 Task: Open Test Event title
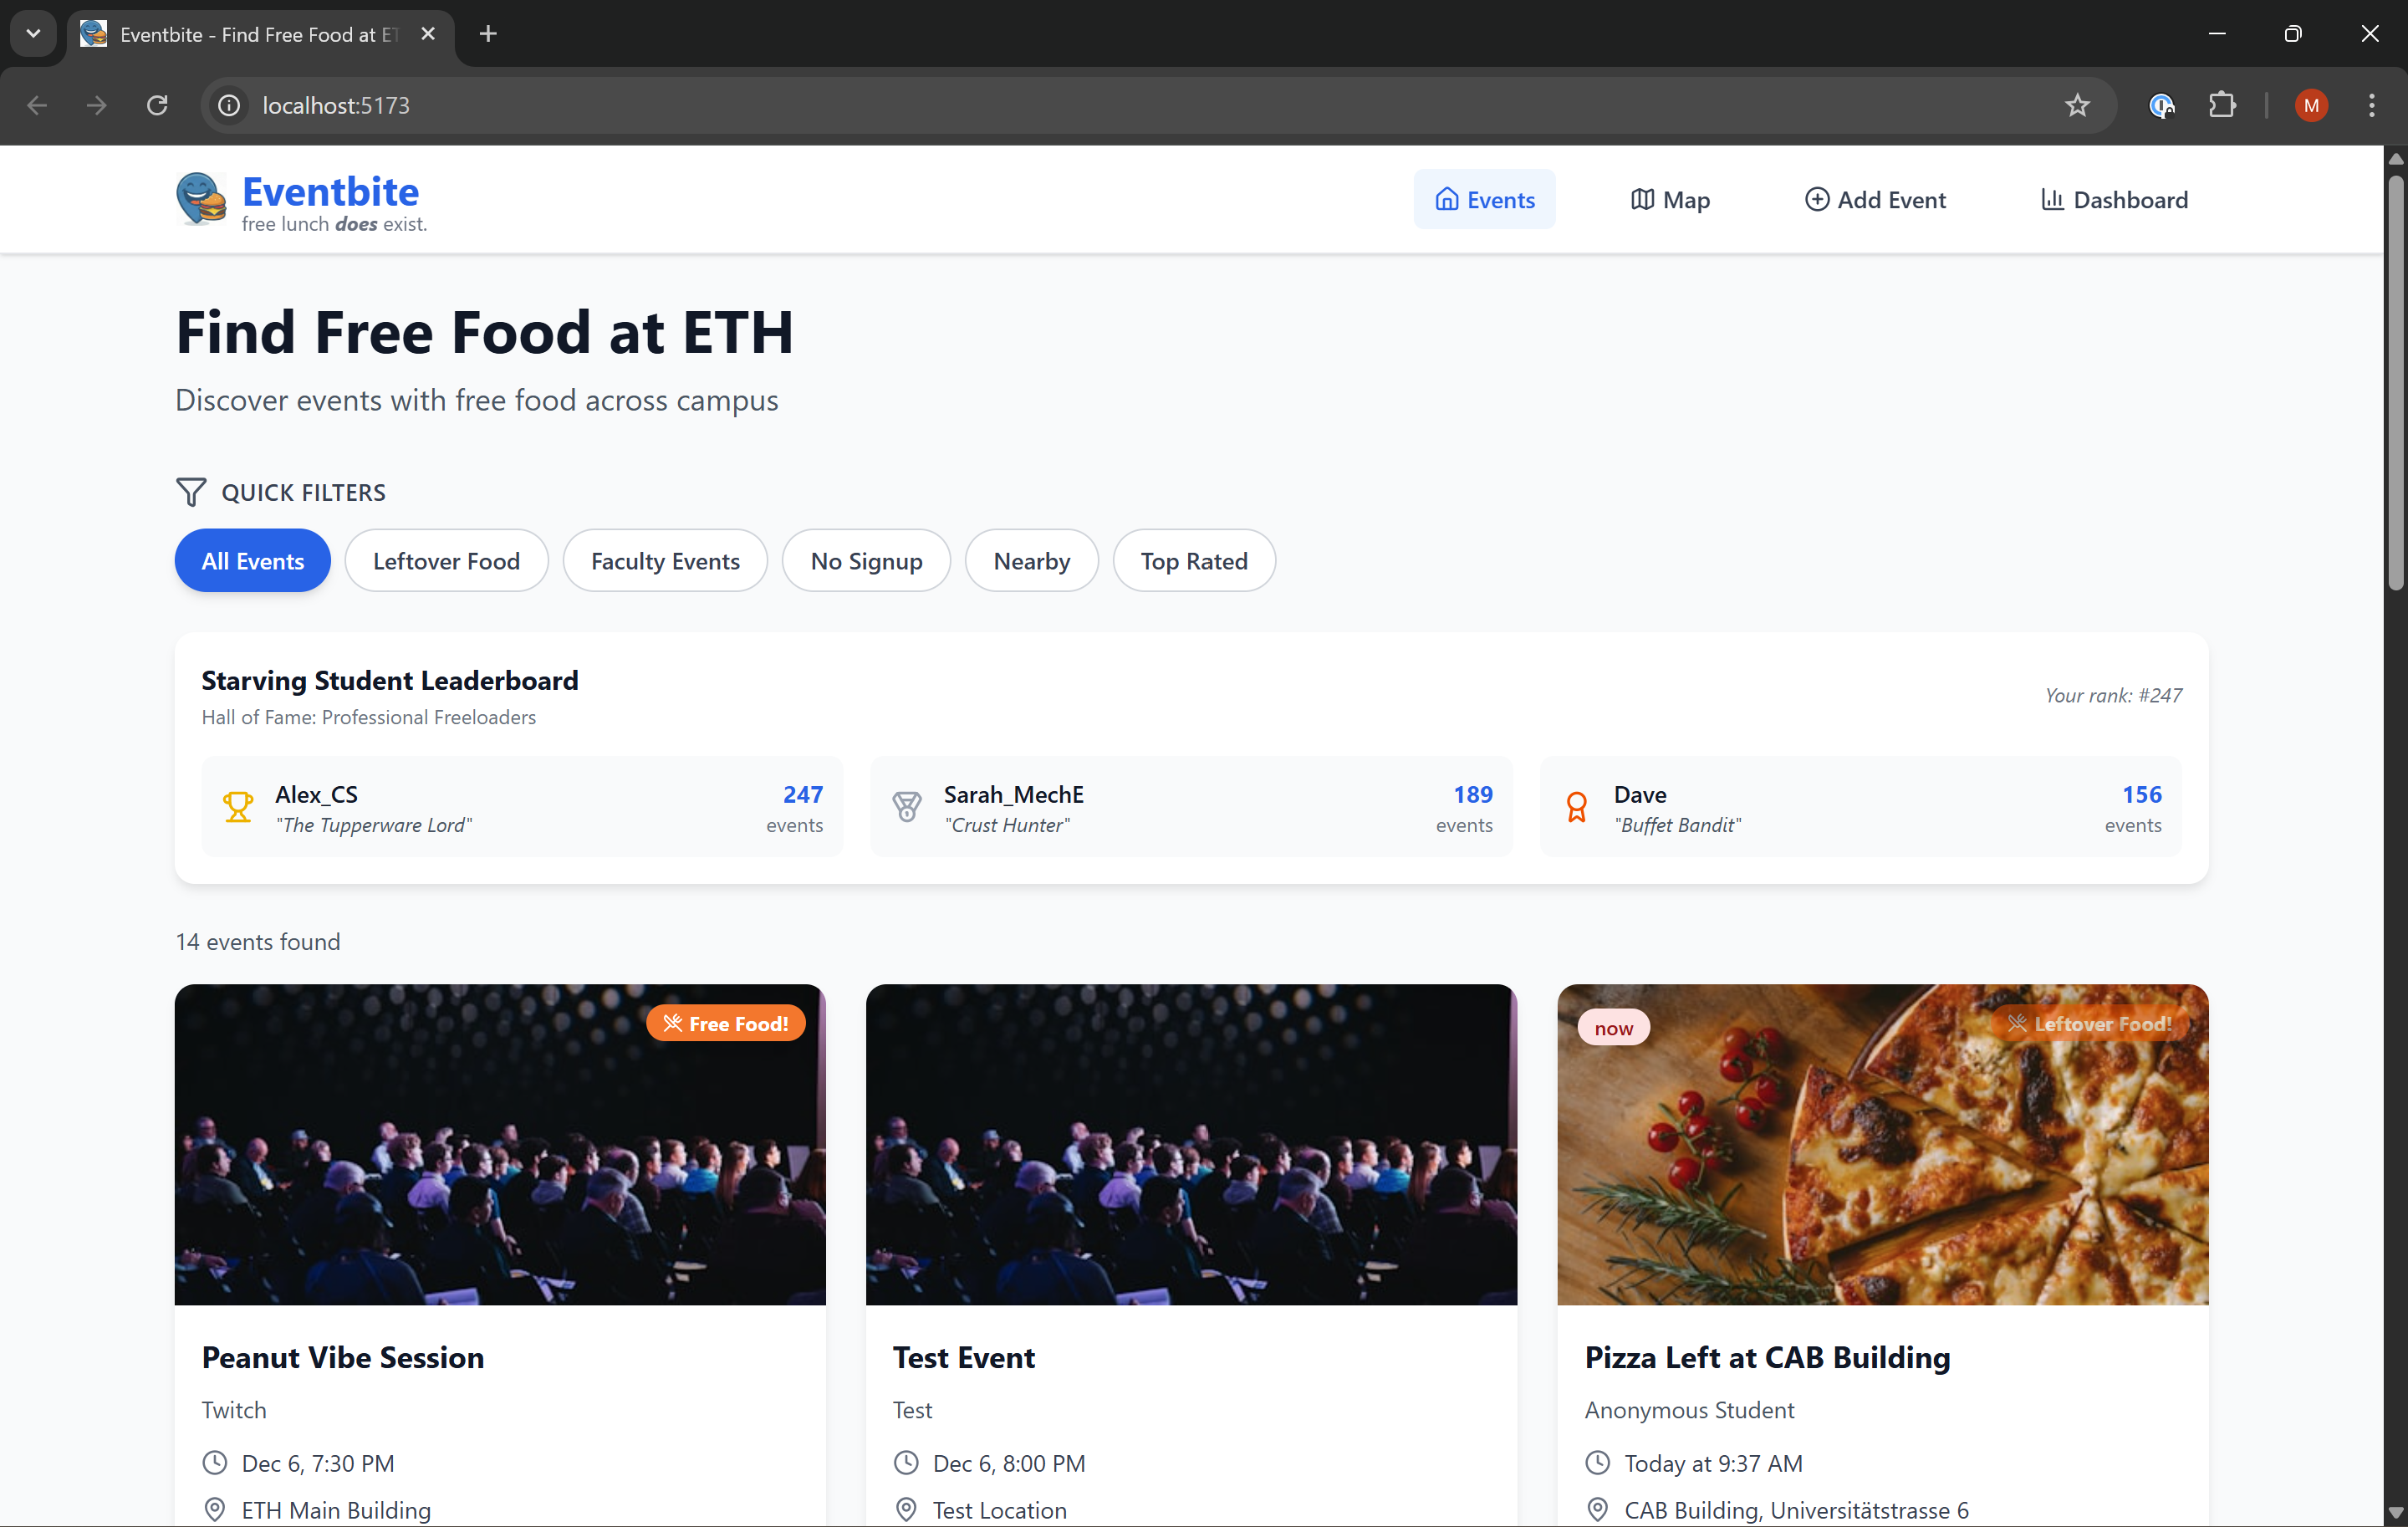pos(963,1357)
